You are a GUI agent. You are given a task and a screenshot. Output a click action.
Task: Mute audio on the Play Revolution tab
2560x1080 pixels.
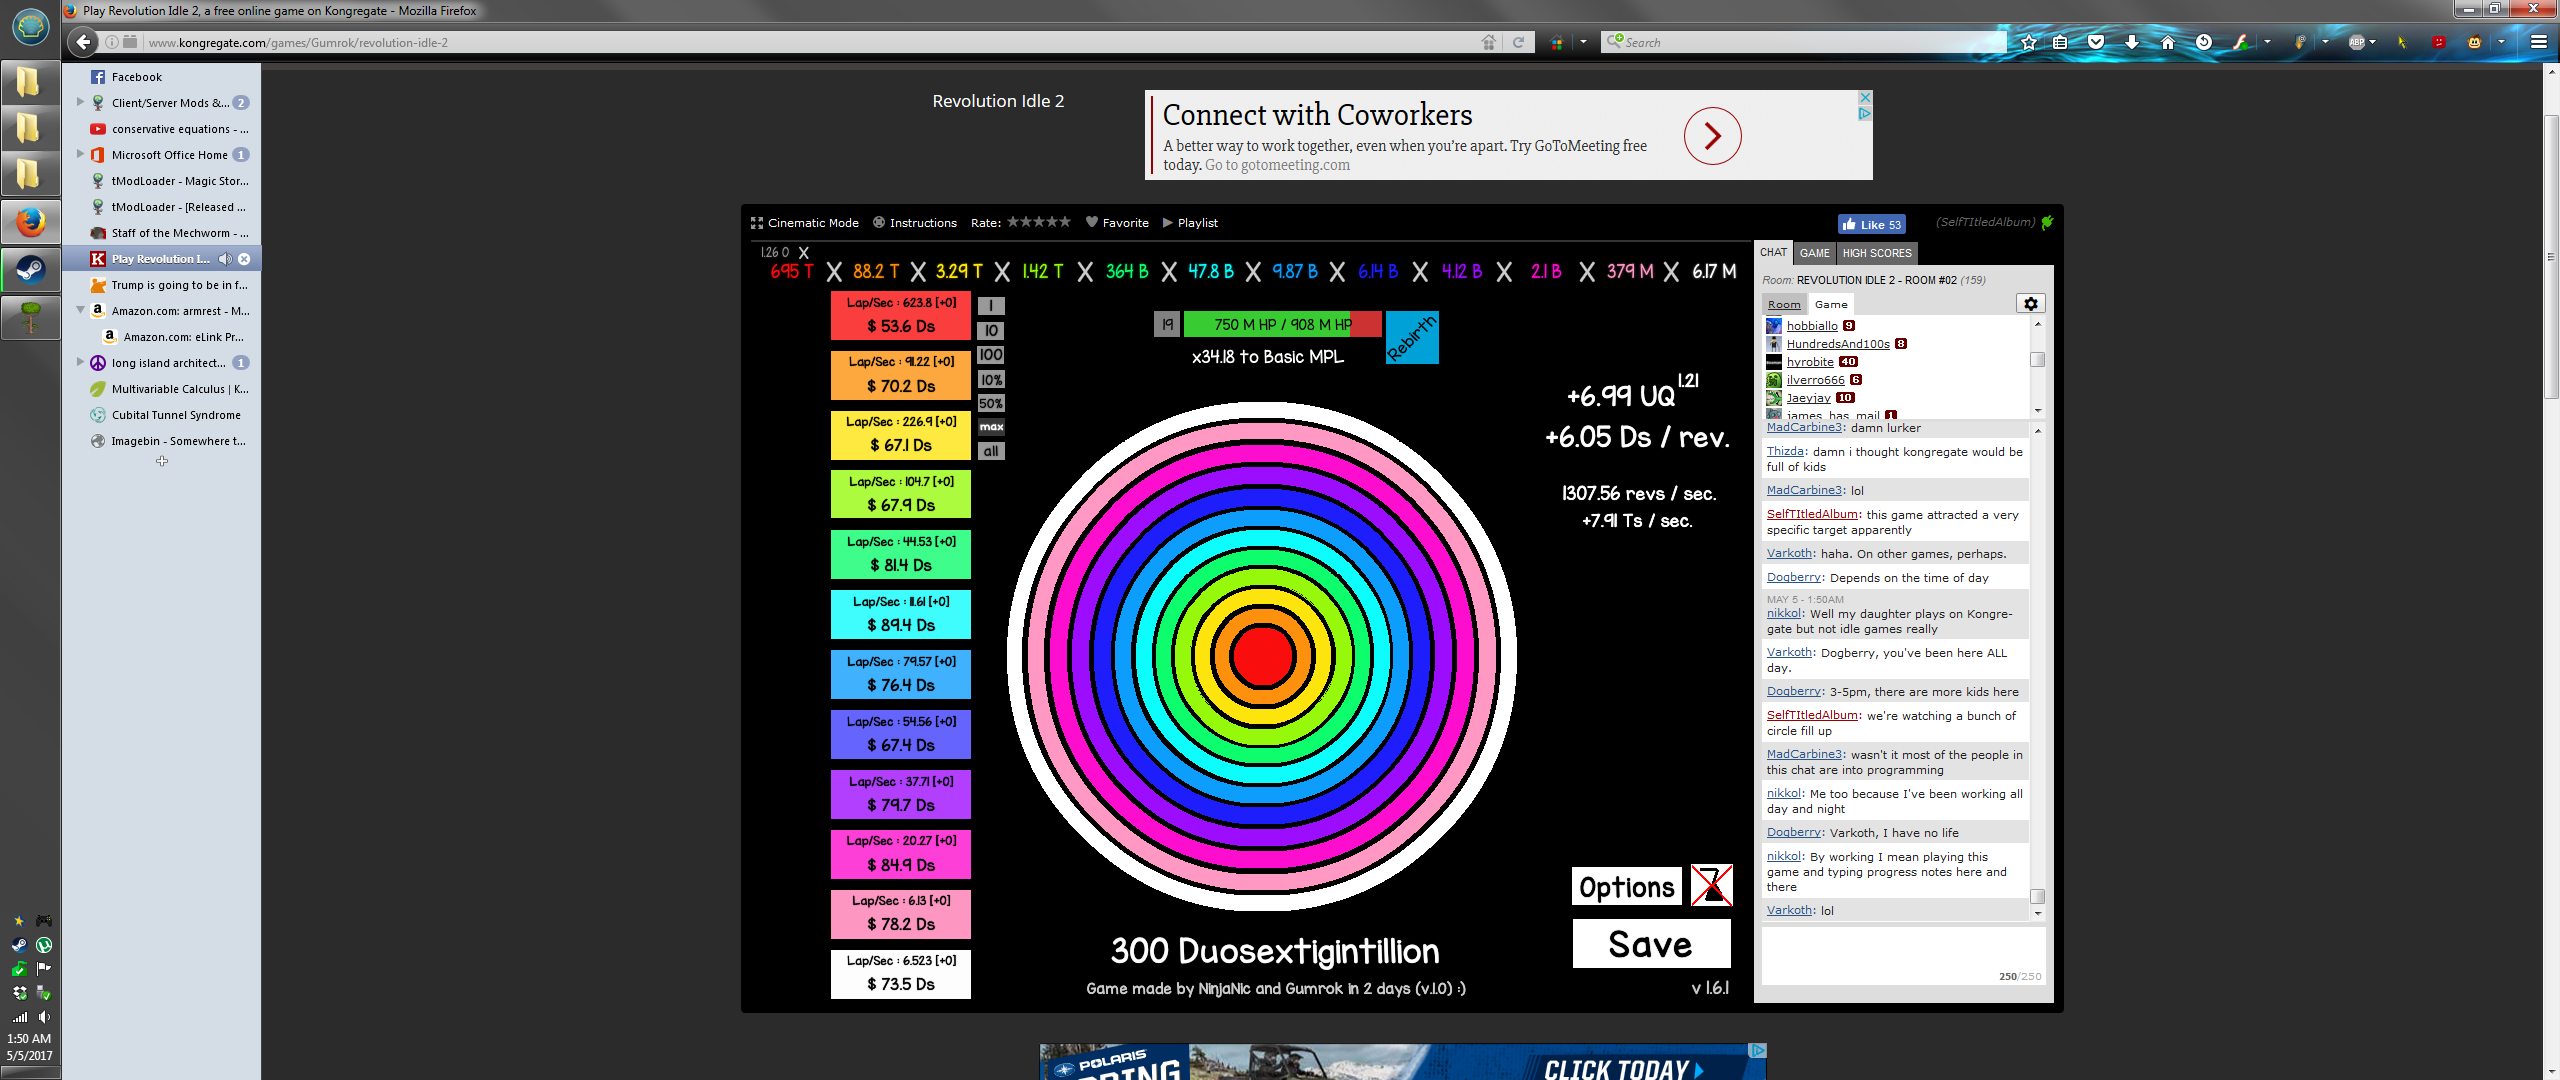(x=225, y=259)
